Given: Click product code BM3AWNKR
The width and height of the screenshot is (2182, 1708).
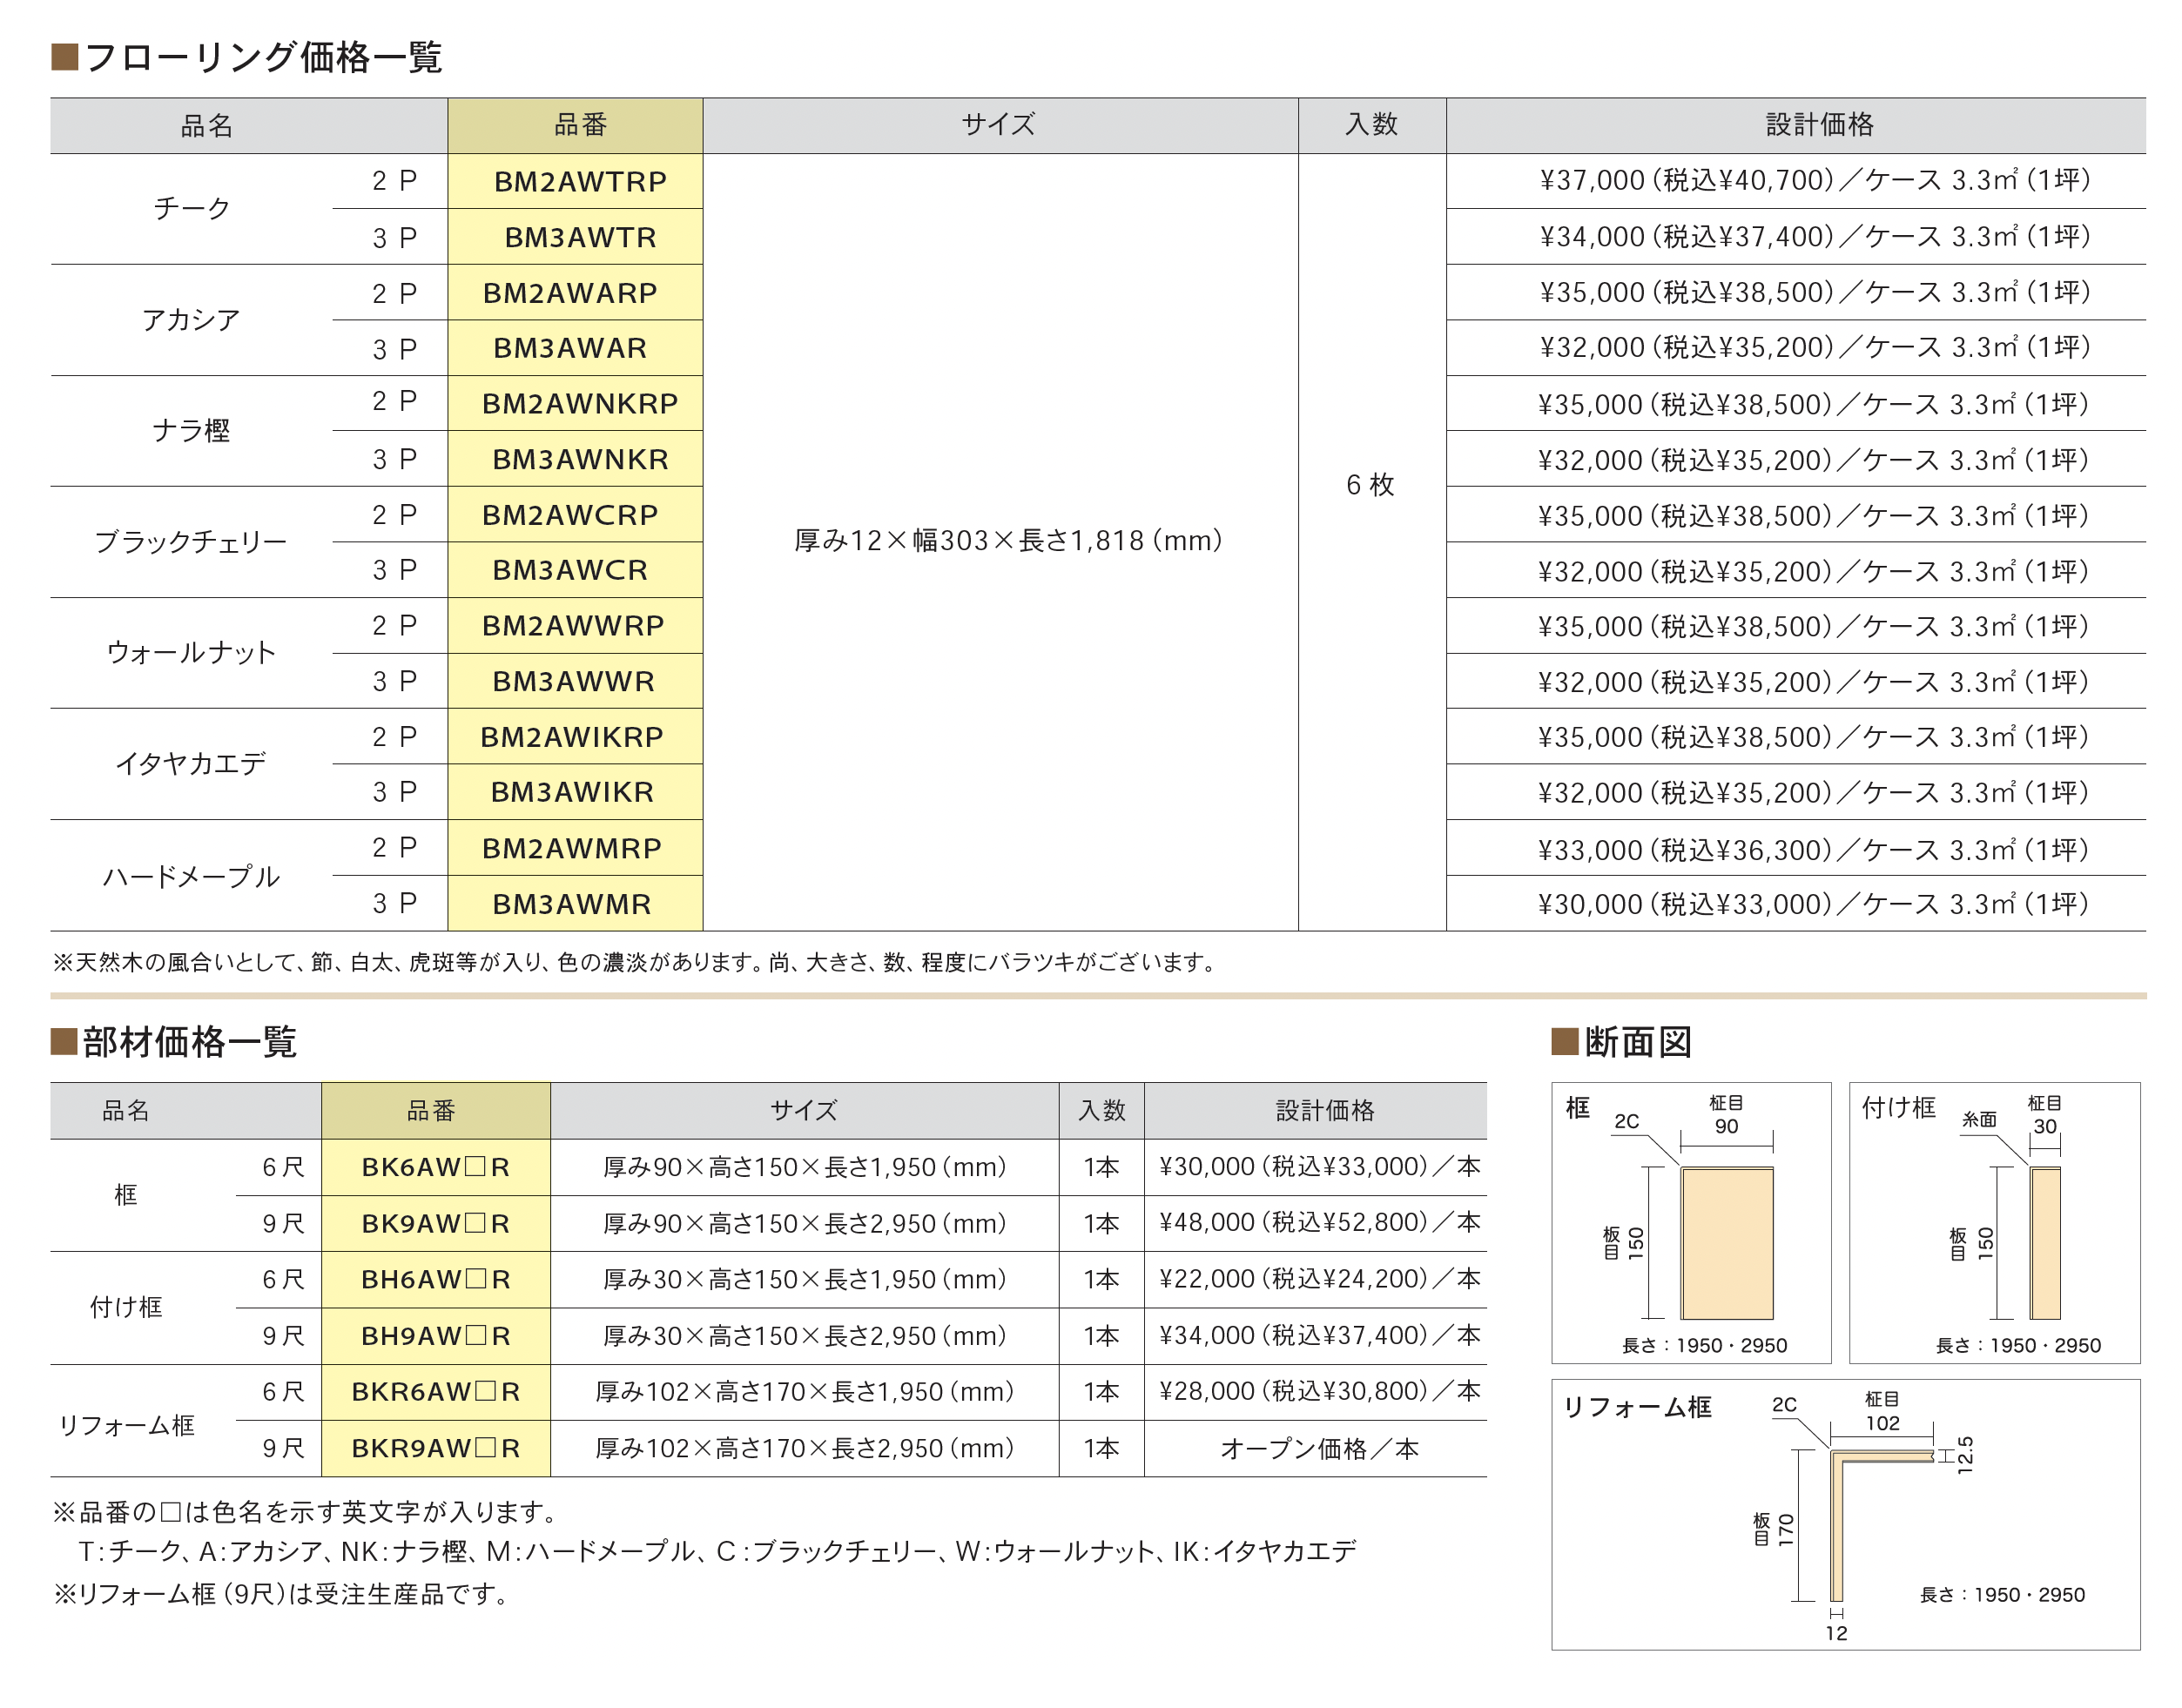Looking at the screenshot, I should click(580, 460).
